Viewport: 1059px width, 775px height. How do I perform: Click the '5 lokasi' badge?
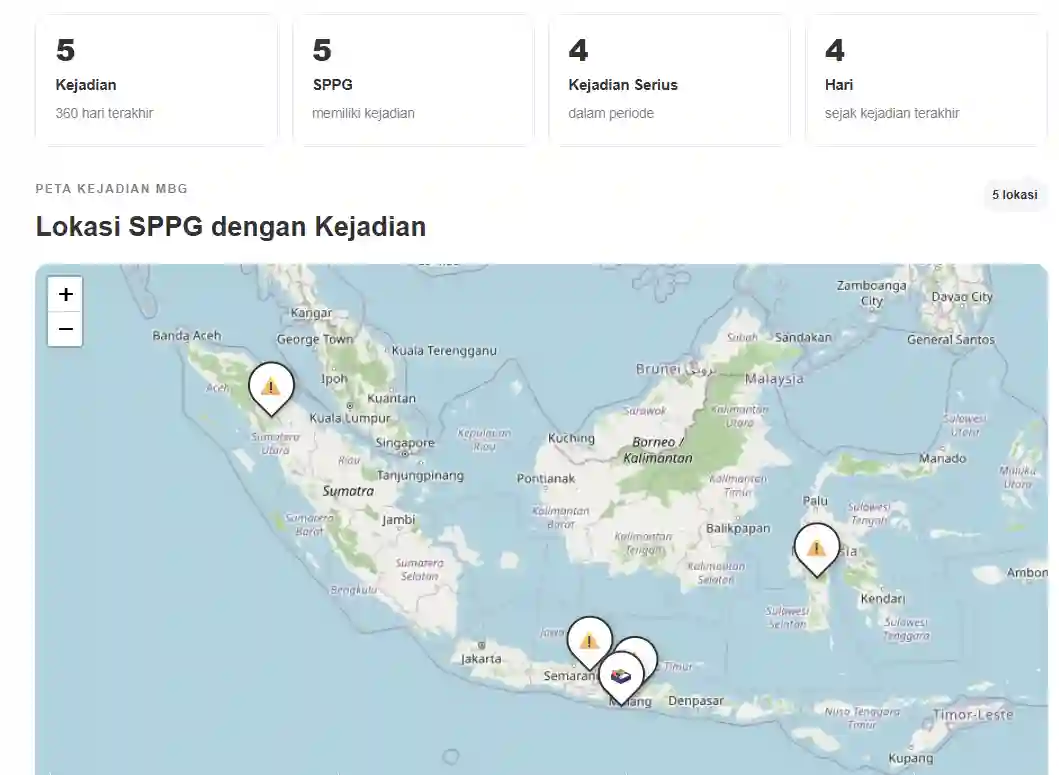pyautogui.click(x=1014, y=195)
